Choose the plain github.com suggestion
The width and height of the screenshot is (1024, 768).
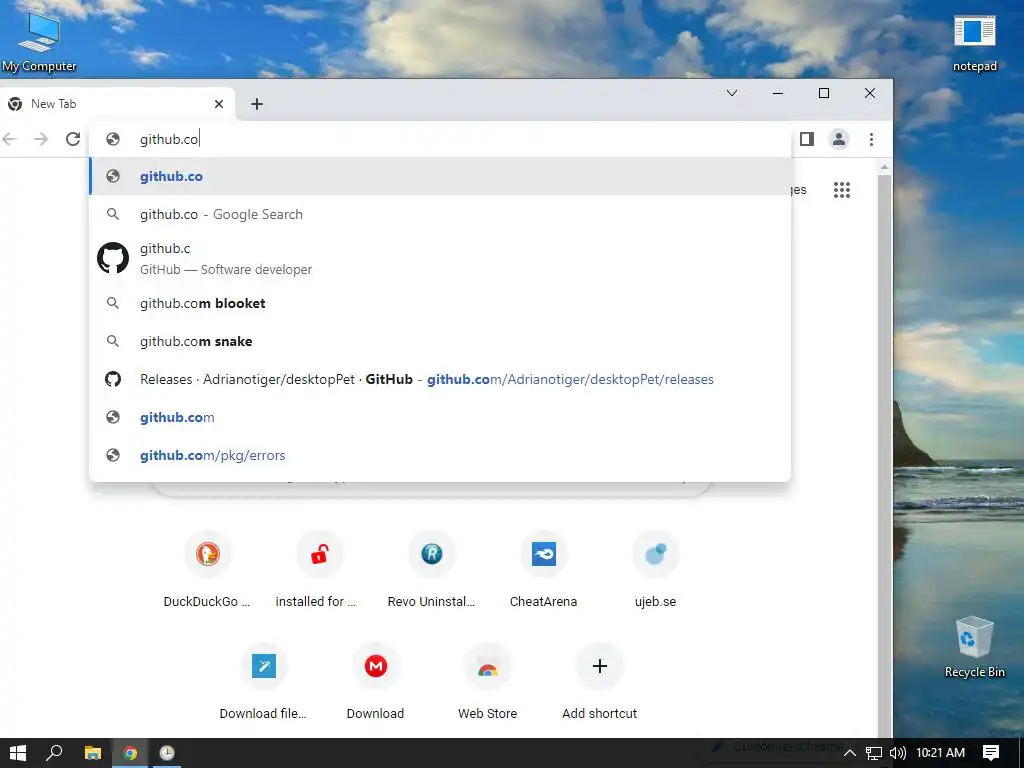[440, 417]
